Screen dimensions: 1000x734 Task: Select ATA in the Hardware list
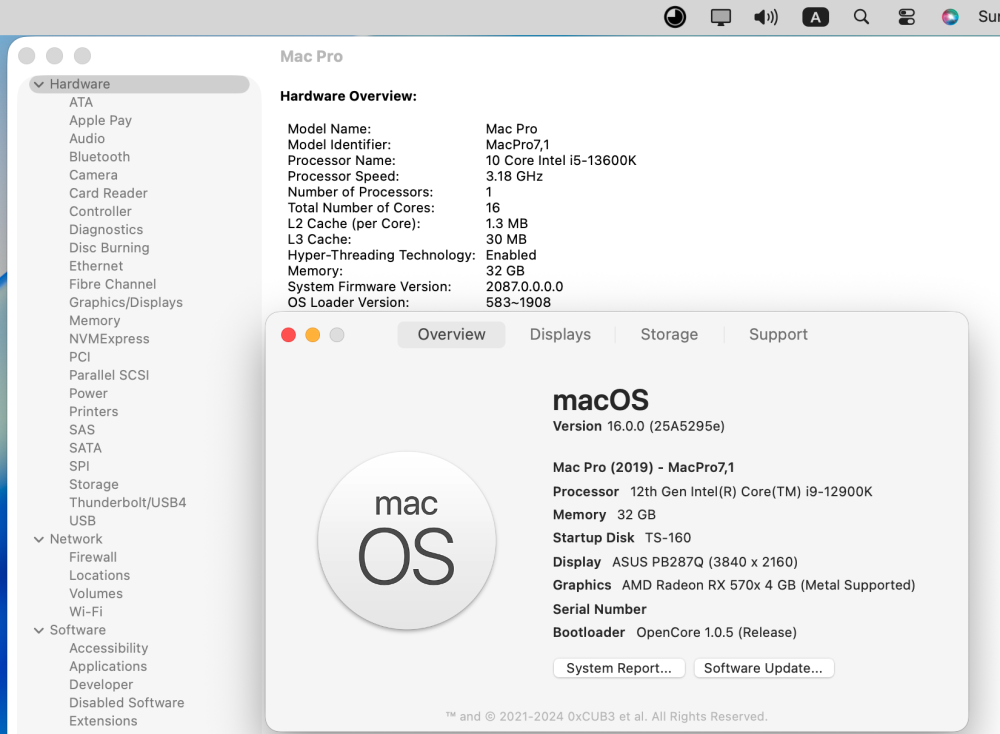coord(81,102)
